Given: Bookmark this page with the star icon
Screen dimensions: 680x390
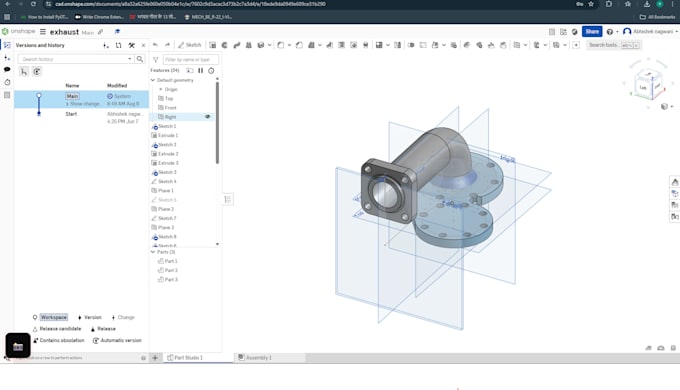Looking at the screenshot, I should pos(591,4).
